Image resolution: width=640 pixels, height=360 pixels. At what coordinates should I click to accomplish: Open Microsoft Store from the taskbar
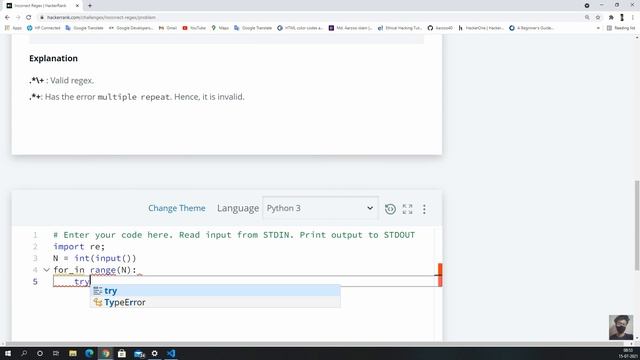click(x=122, y=353)
